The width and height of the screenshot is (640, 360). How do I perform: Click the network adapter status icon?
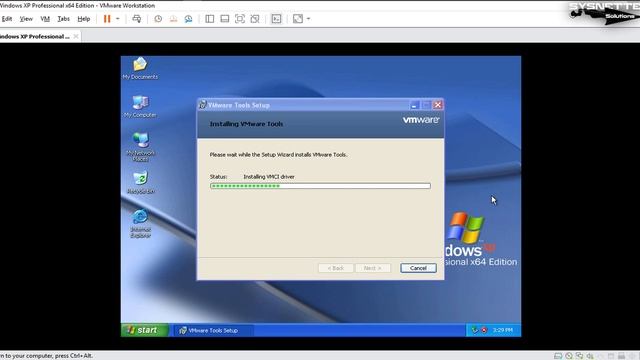579,356
